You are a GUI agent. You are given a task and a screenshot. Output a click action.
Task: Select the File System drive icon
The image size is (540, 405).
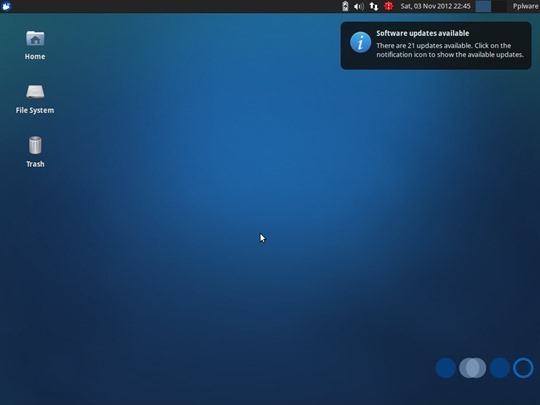35,92
